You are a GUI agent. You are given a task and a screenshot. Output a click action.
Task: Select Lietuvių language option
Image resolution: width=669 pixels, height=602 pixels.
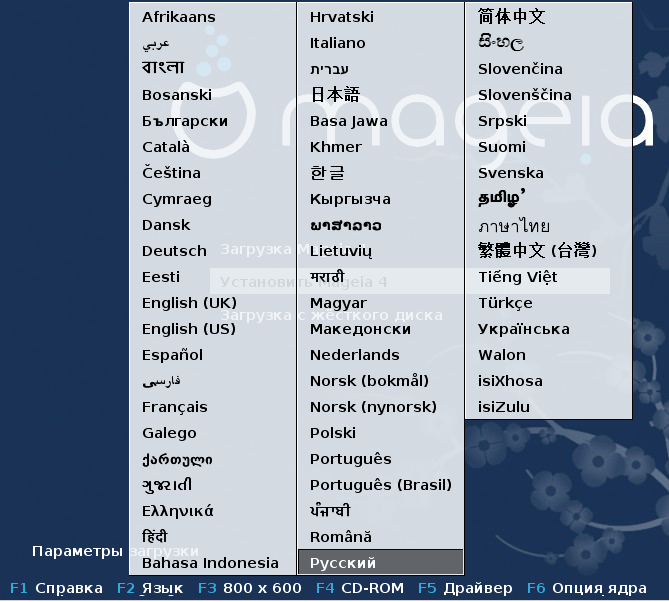[341, 251]
